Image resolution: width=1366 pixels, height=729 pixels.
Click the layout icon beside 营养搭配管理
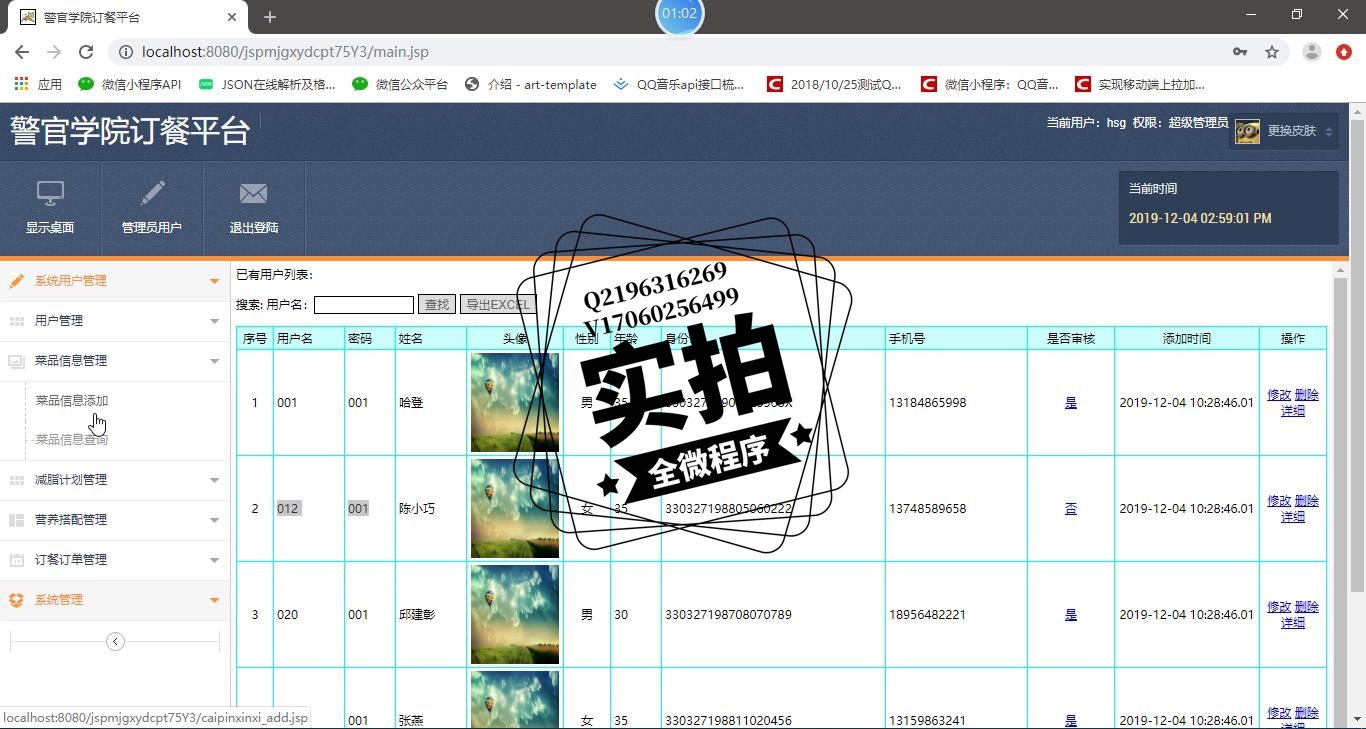[17, 520]
